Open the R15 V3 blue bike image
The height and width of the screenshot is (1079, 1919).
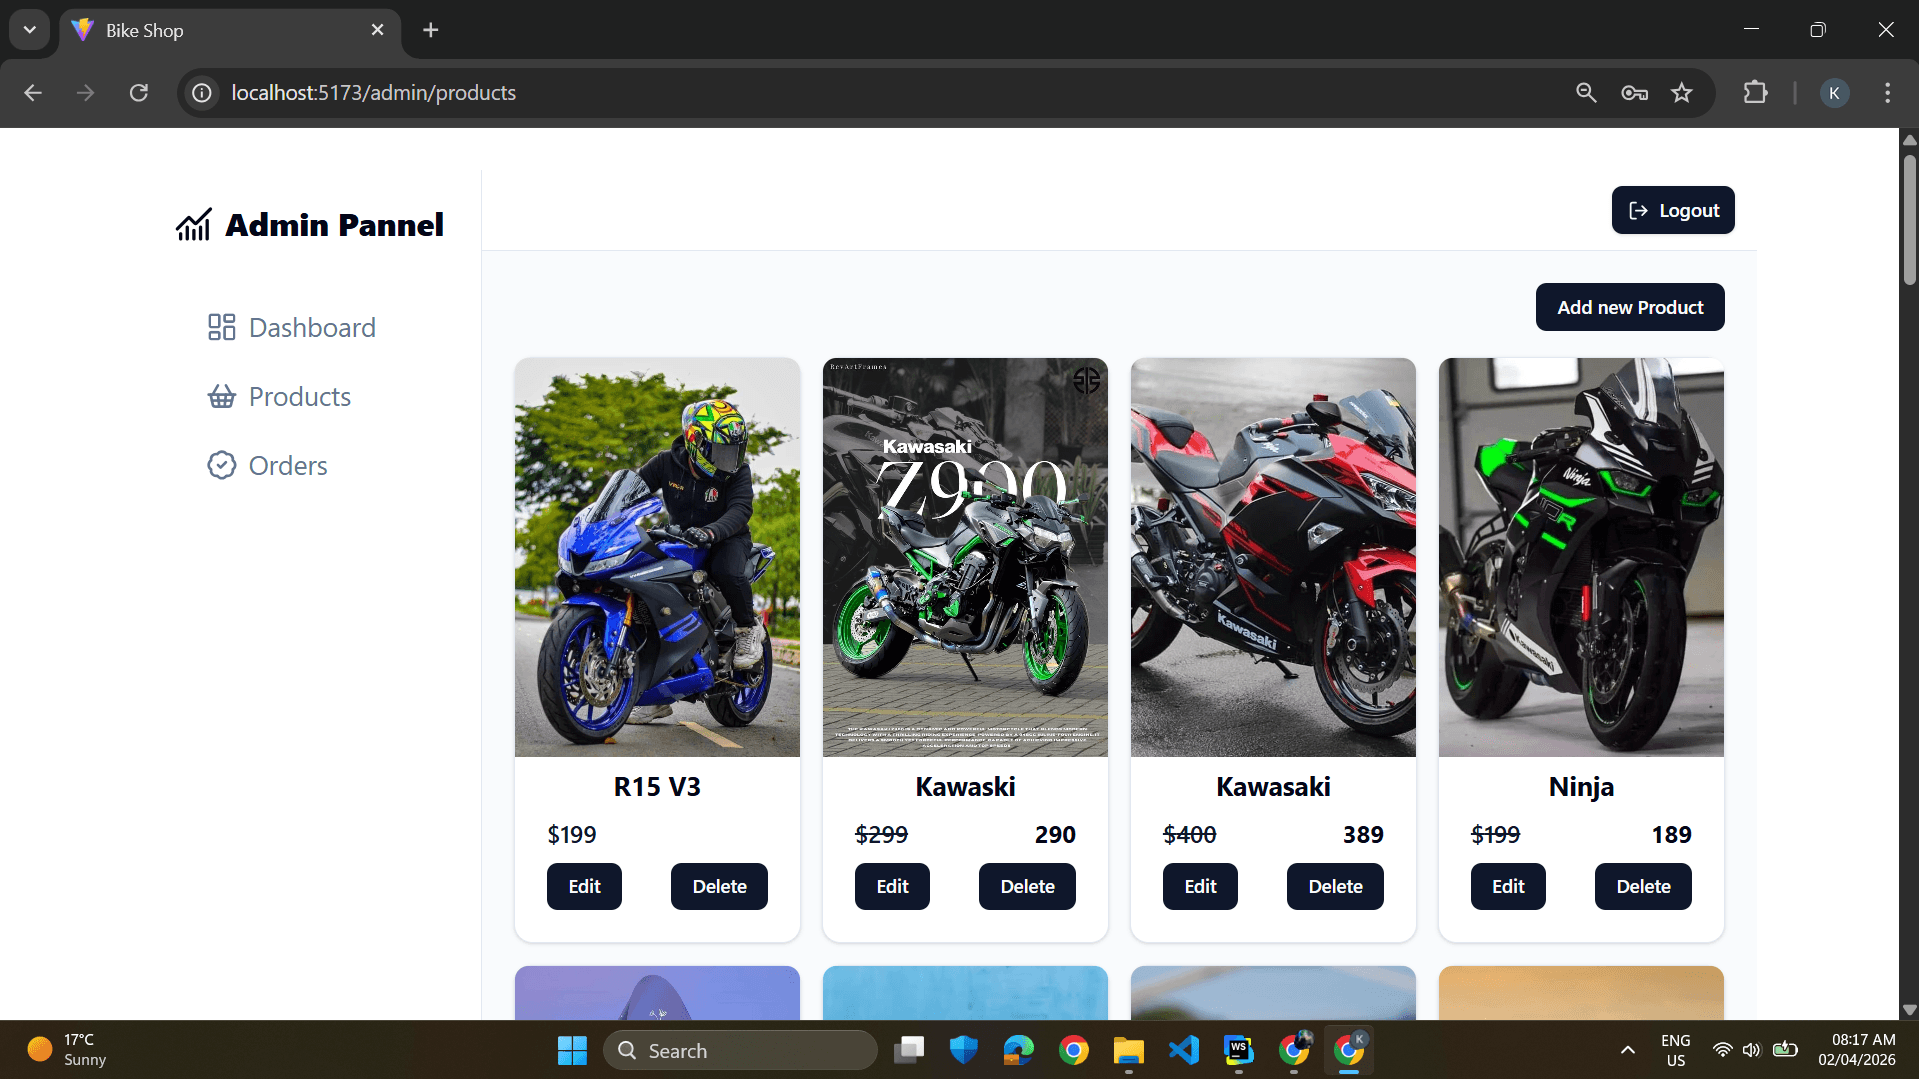pos(657,557)
